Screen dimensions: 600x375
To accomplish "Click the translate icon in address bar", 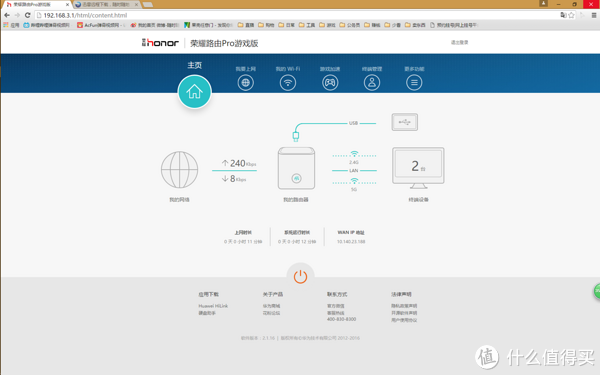I will click(x=563, y=15).
